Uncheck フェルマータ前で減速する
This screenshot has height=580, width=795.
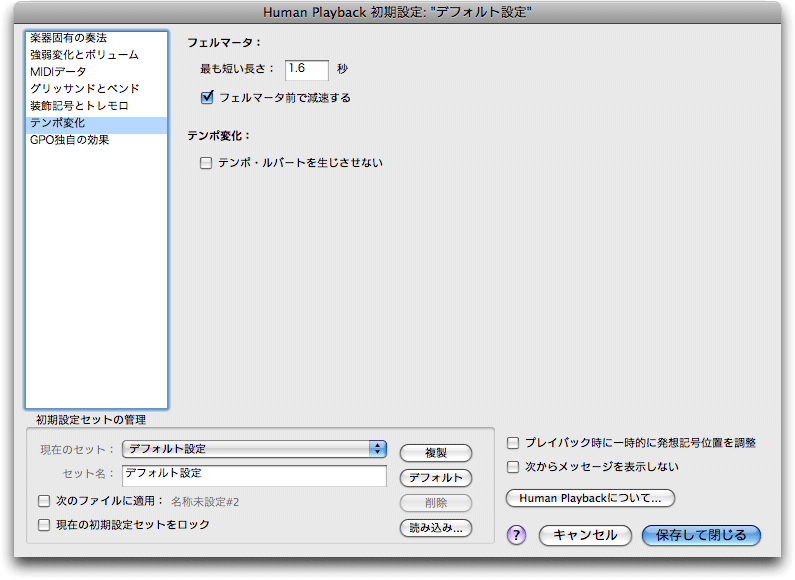point(207,97)
